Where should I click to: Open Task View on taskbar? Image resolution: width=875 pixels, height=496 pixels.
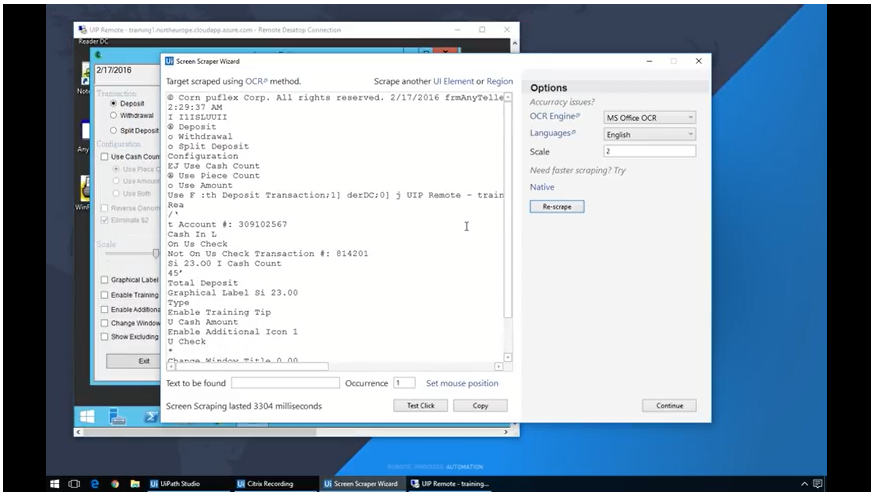tap(74, 484)
